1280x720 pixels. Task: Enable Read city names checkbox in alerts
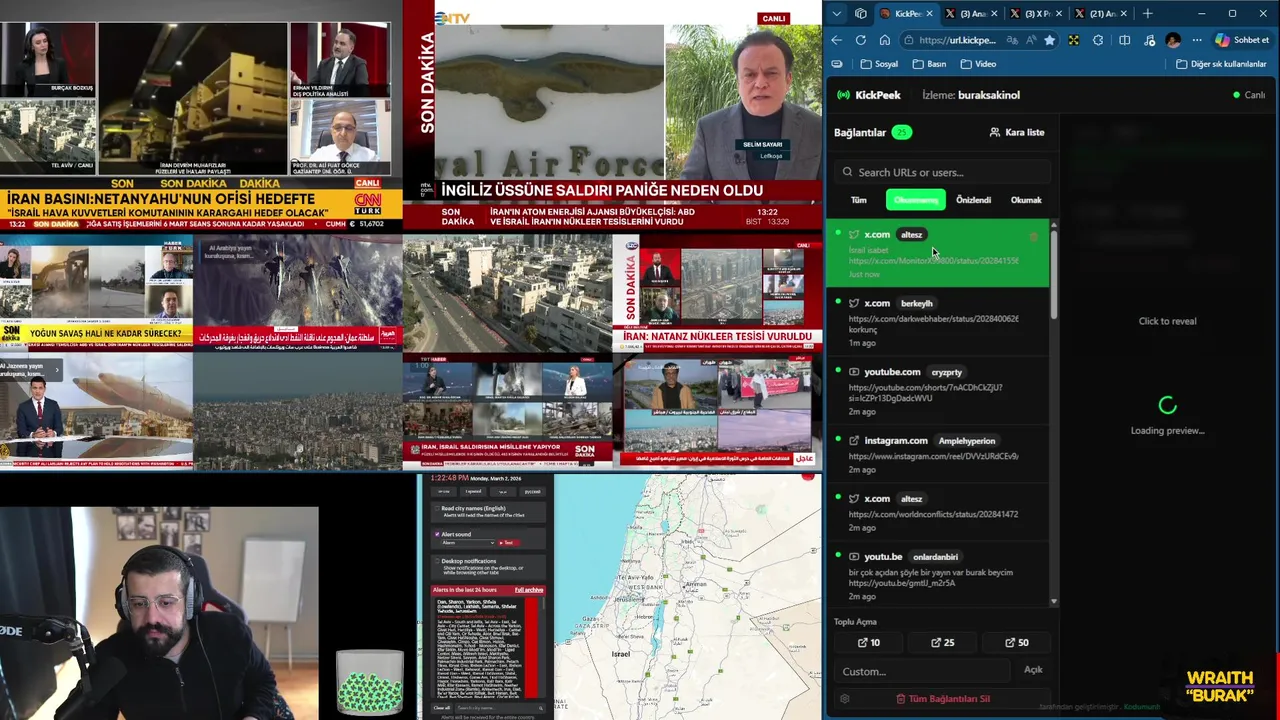pyautogui.click(x=436, y=509)
